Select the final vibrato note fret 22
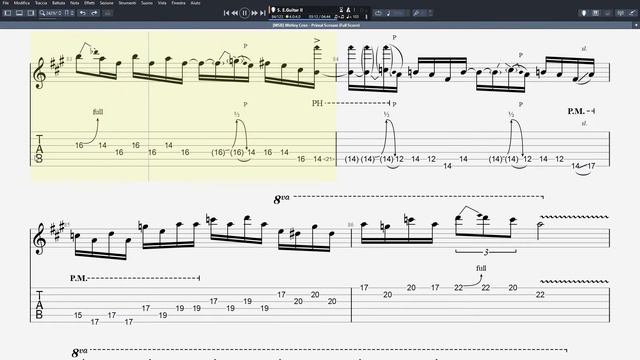640x360 pixels. [x=540, y=295]
